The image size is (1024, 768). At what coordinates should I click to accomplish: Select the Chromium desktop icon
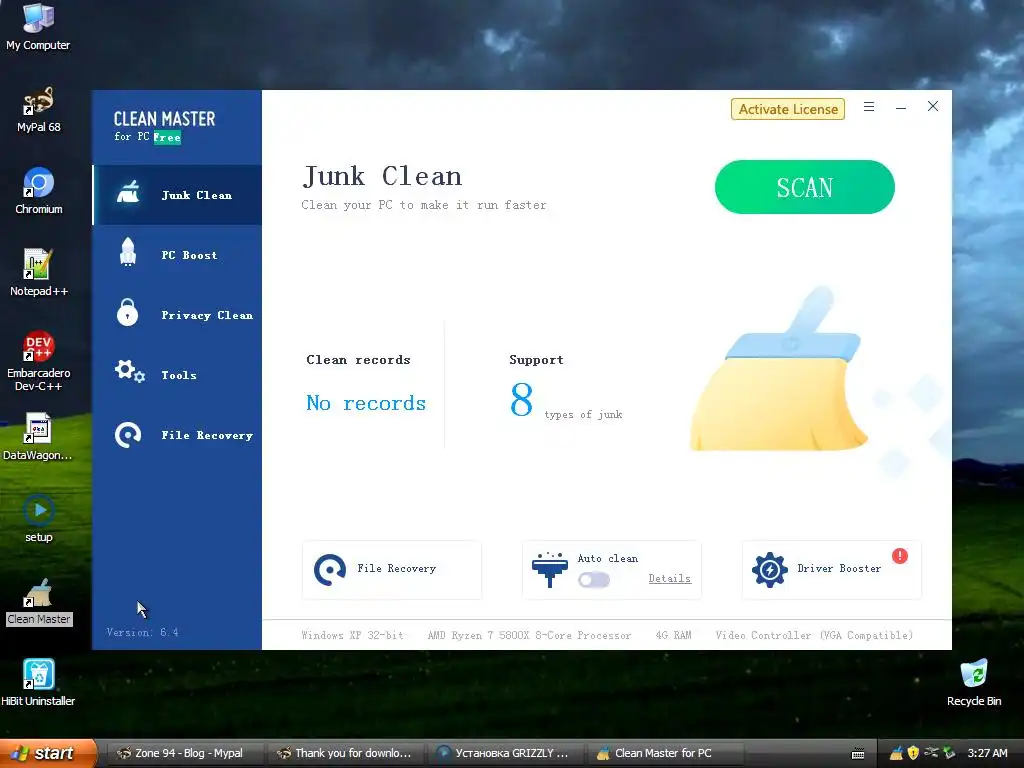39,191
